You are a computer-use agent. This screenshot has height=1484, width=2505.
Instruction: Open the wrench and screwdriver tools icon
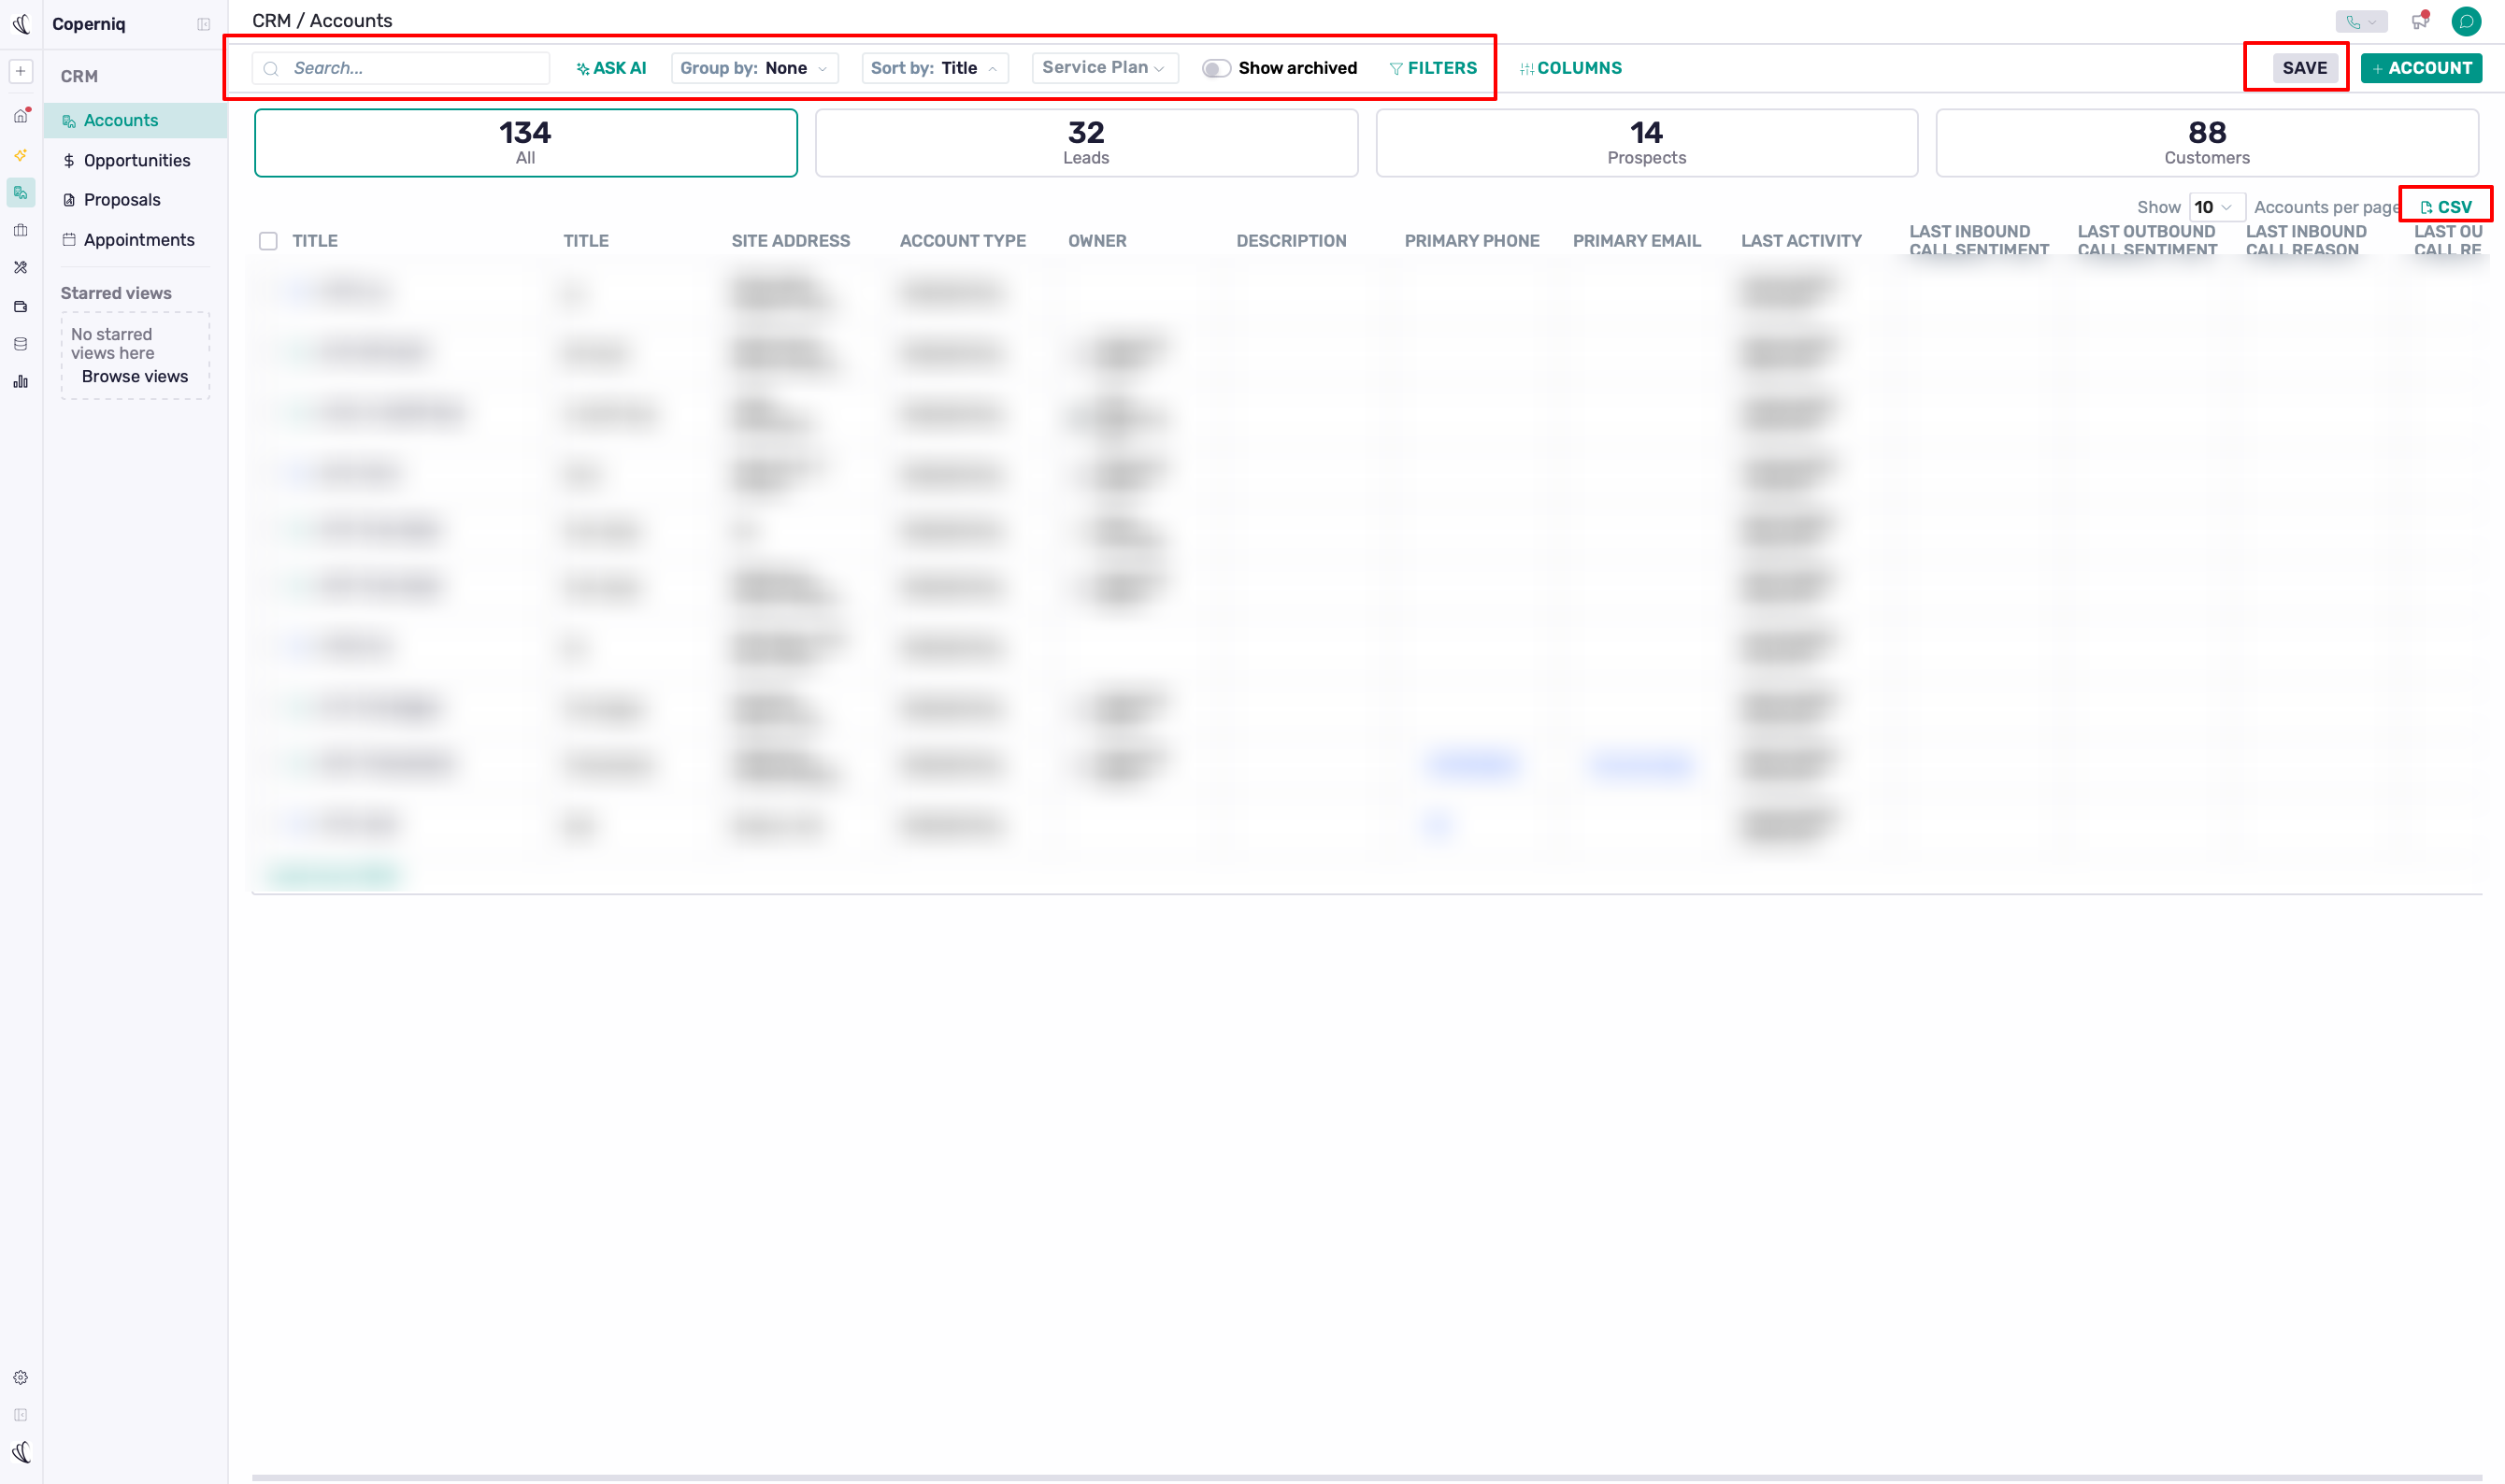pos(21,267)
